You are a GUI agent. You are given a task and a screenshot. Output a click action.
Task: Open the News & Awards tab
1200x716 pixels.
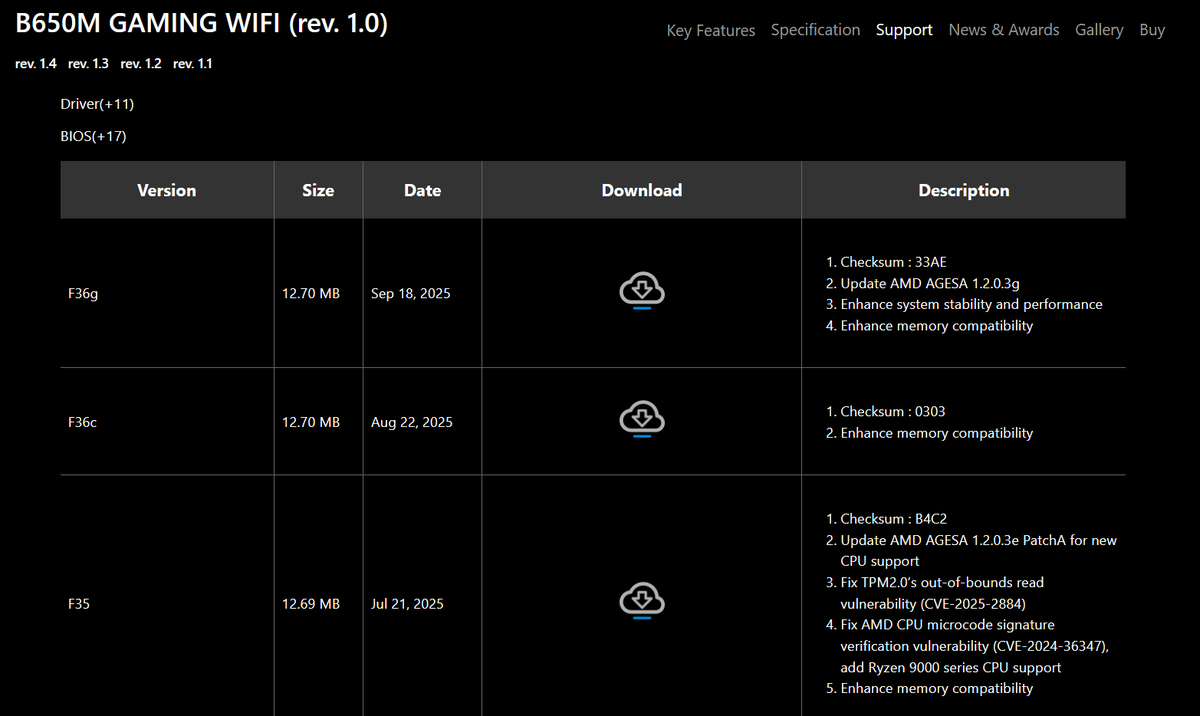(x=1004, y=30)
